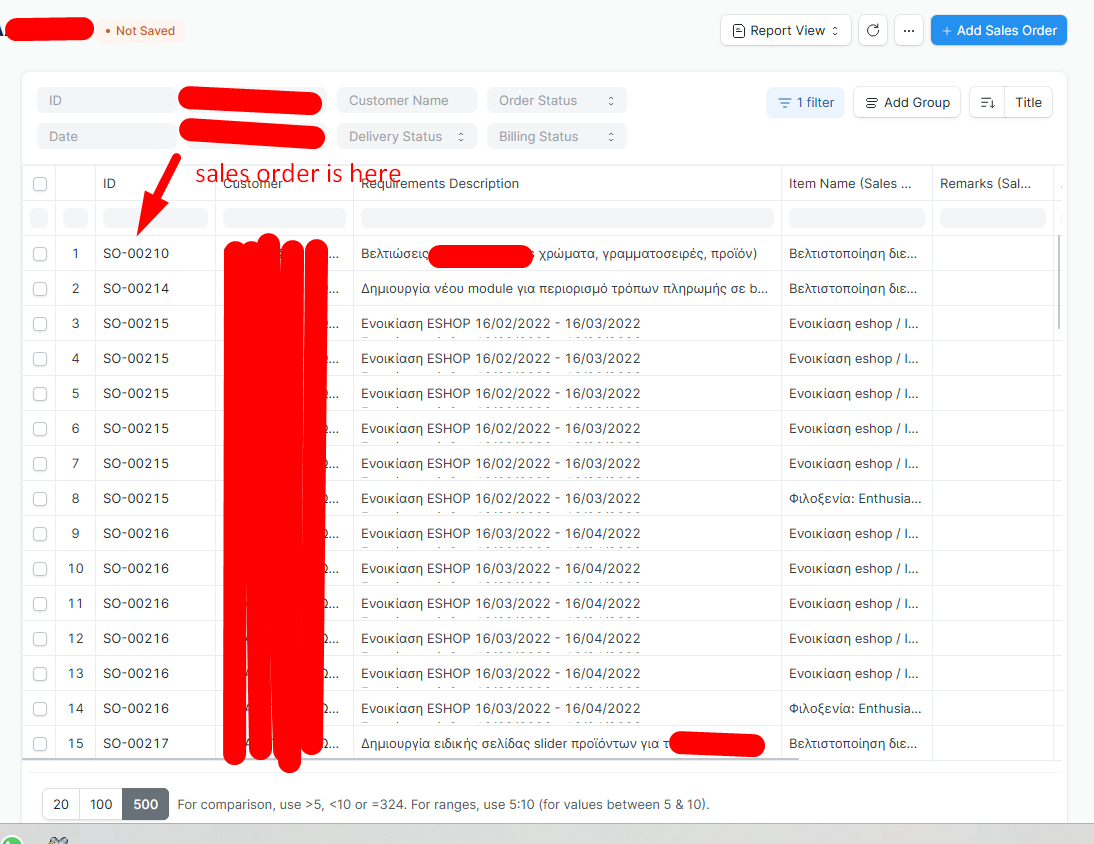Click Φιλοξενία: Enthusia... cell in row 14

point(855,709)
